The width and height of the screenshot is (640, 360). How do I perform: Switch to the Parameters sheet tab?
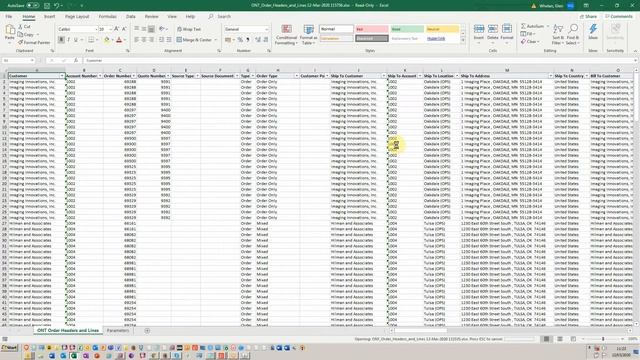pos(118,330)
